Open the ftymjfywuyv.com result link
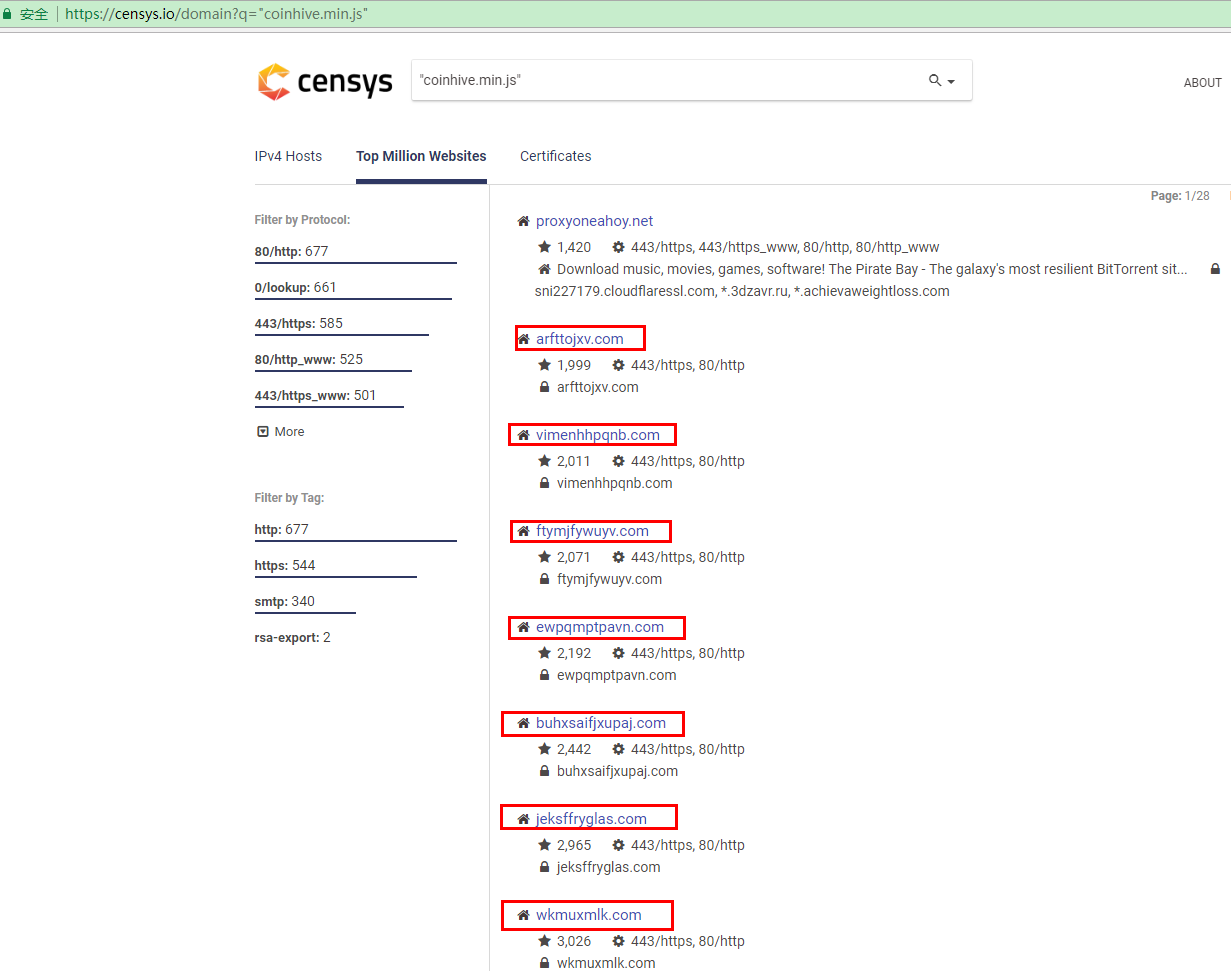 (x=592, y=531)
